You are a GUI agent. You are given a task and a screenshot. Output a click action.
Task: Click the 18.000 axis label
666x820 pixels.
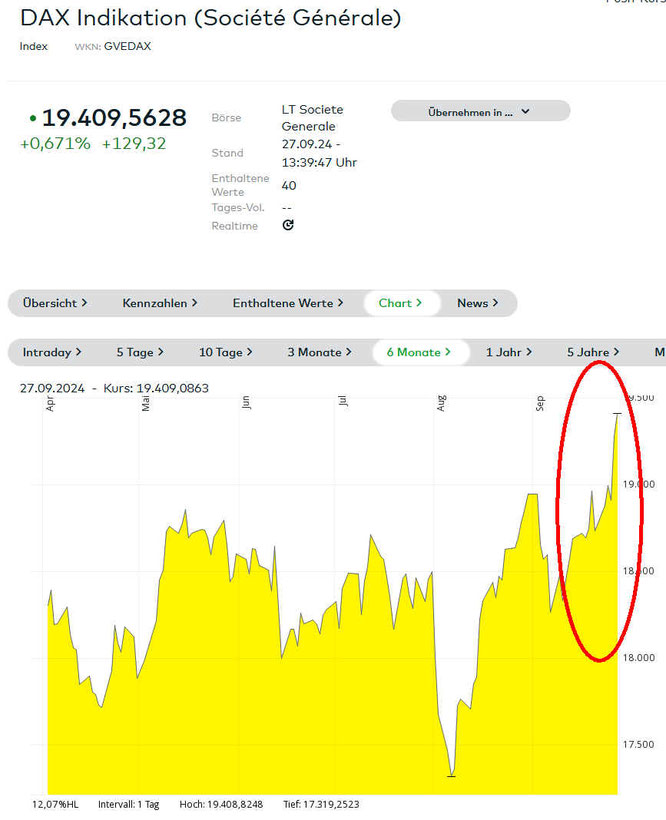point(638,657)
